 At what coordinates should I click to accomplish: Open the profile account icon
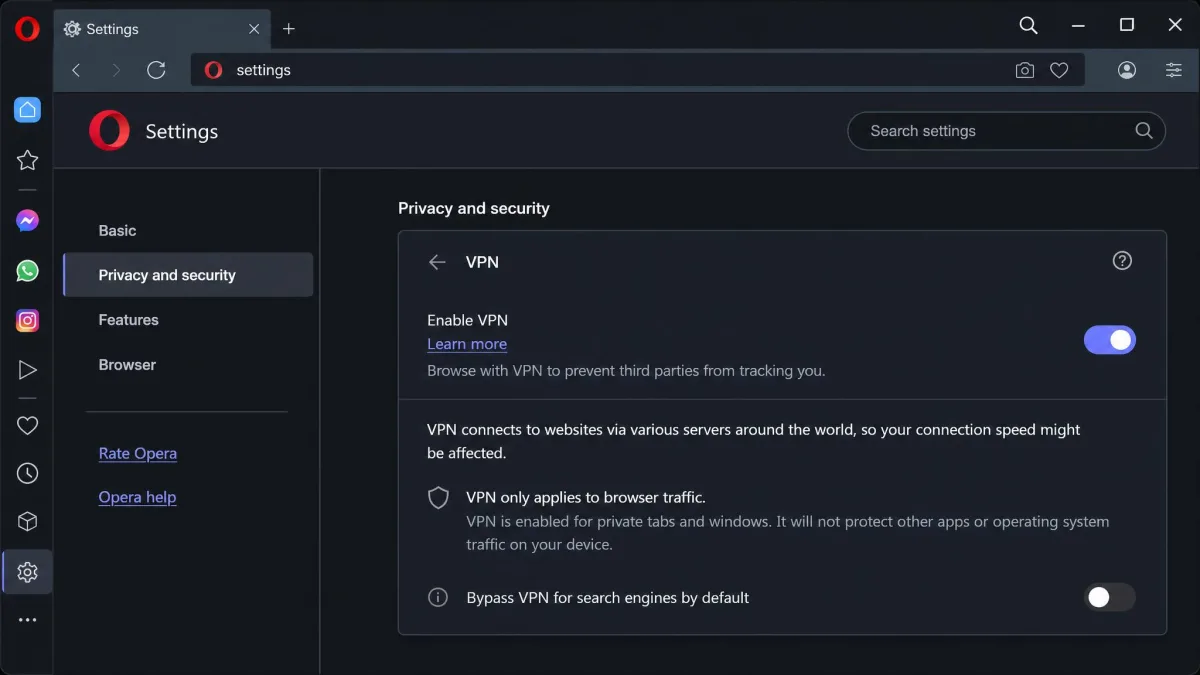point(1127,70)
